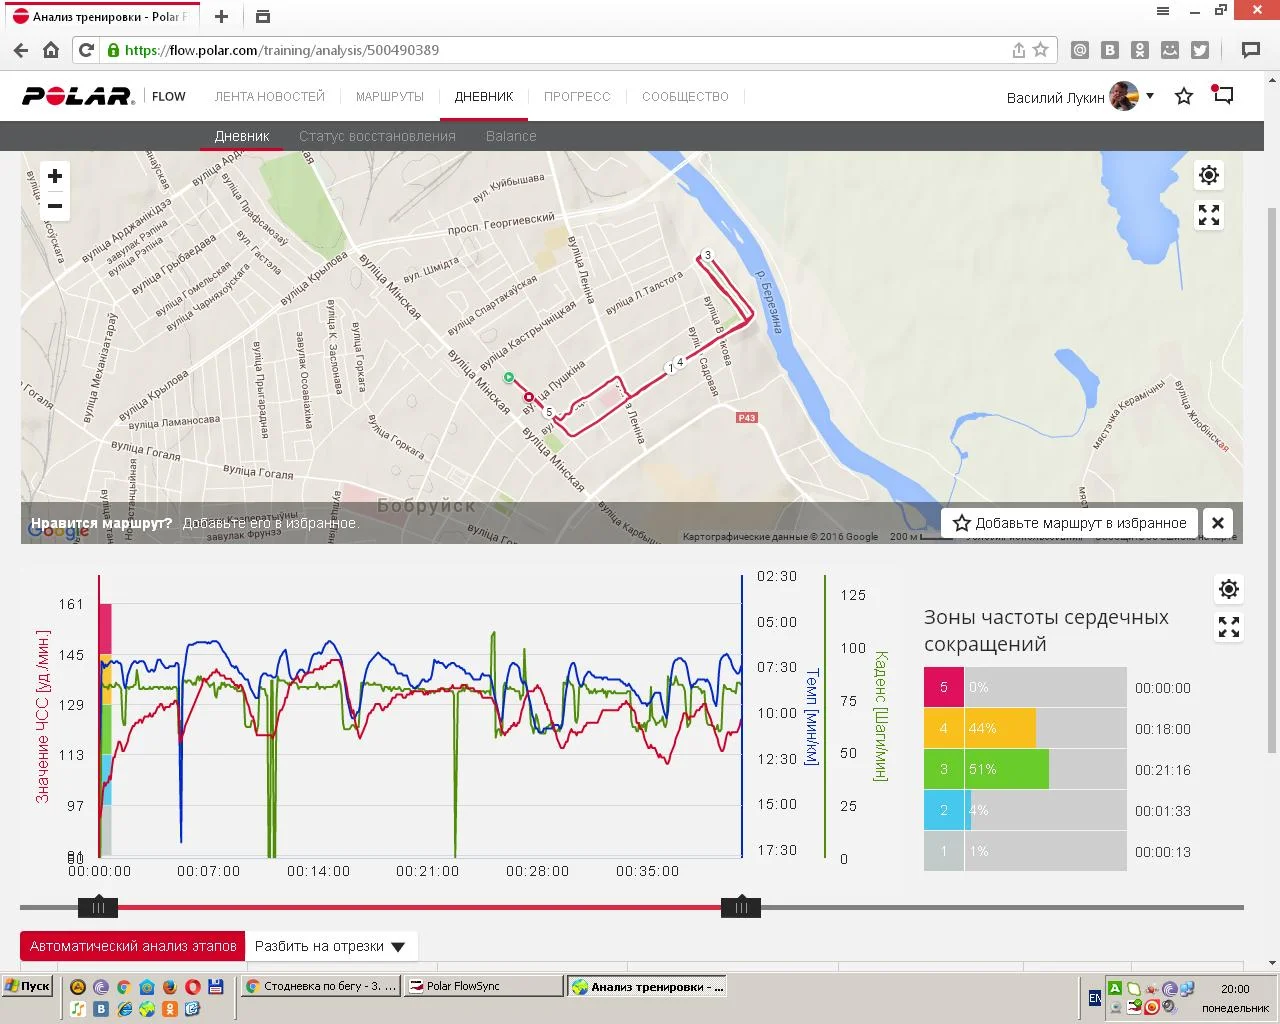Image resolution: width=1280 pixels, height=1024 pixels.
Task: Zoom out on the route map
Action: click(x=55, y=207)
